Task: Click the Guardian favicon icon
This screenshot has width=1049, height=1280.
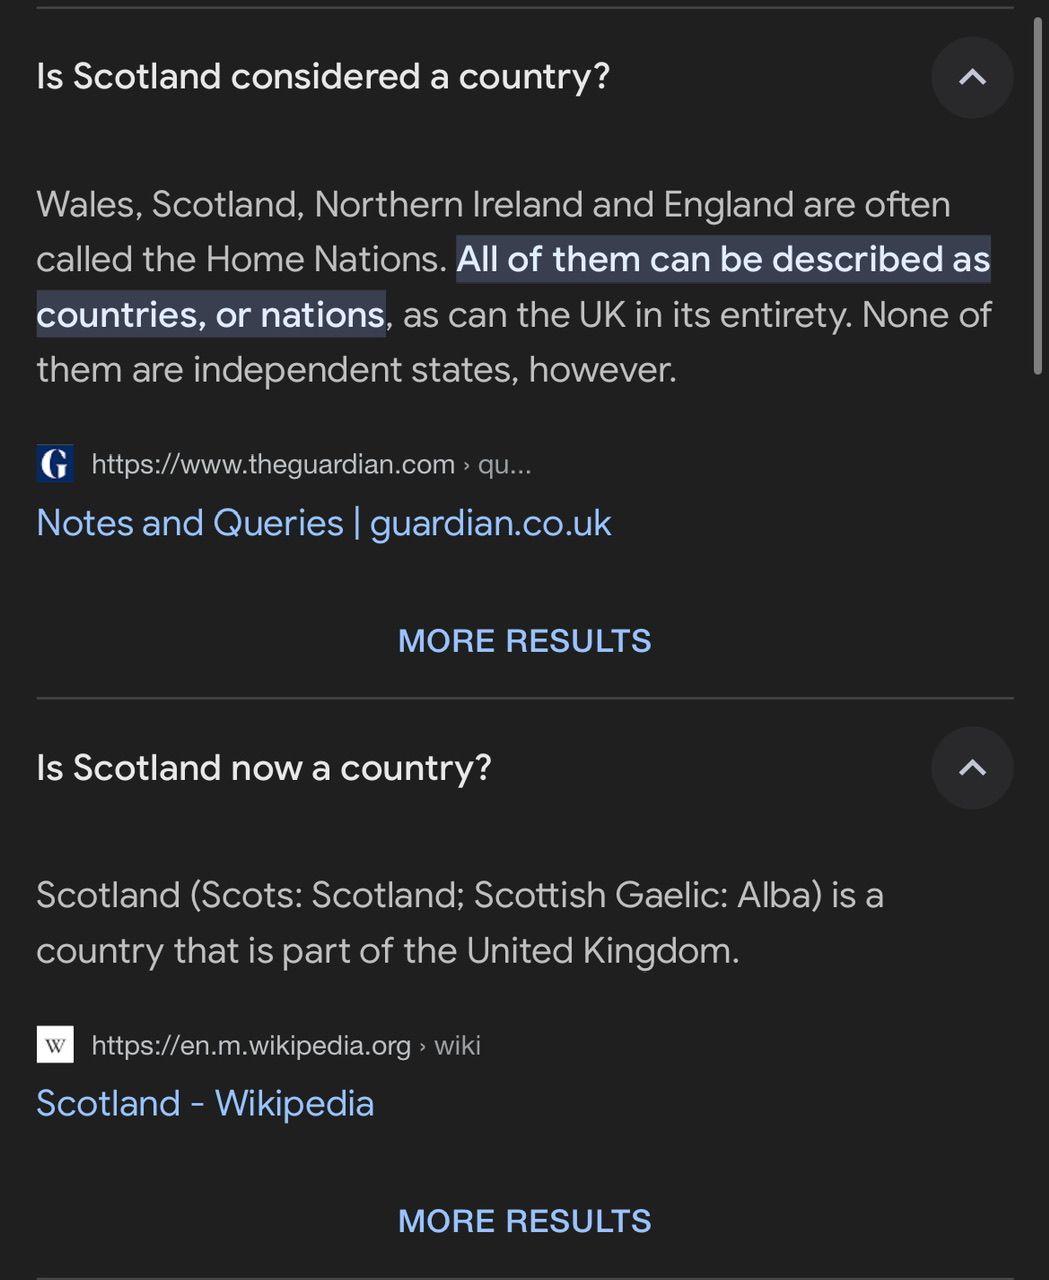Action: tap(55, 464)
